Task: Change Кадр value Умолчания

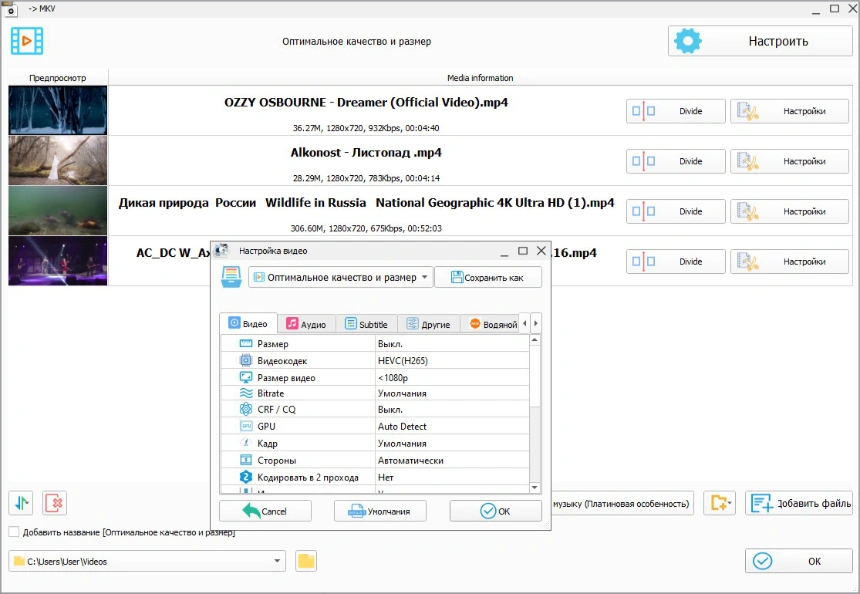Action: [x=452, y=443]
